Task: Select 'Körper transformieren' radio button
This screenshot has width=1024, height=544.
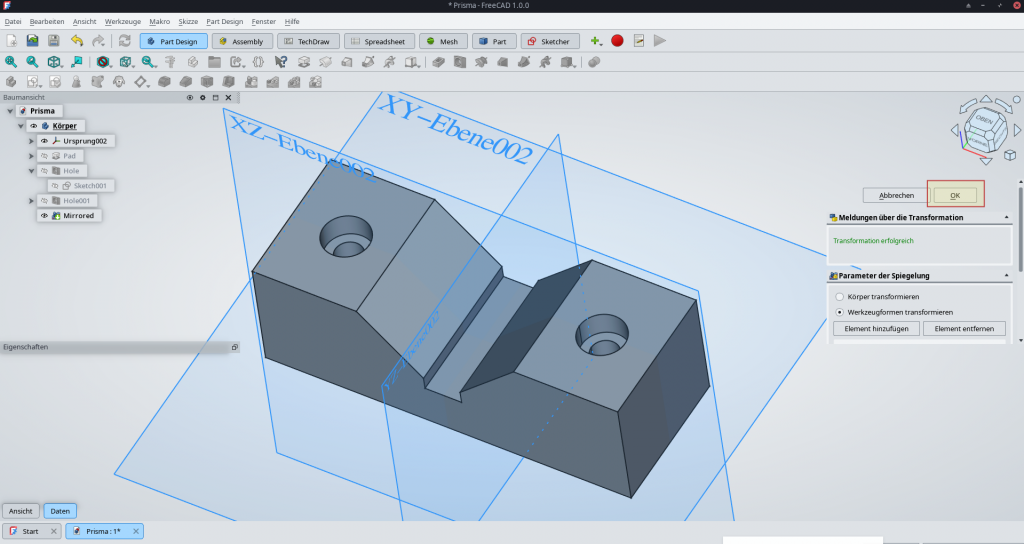Action: pyautogui.click(x=839, y=297)
